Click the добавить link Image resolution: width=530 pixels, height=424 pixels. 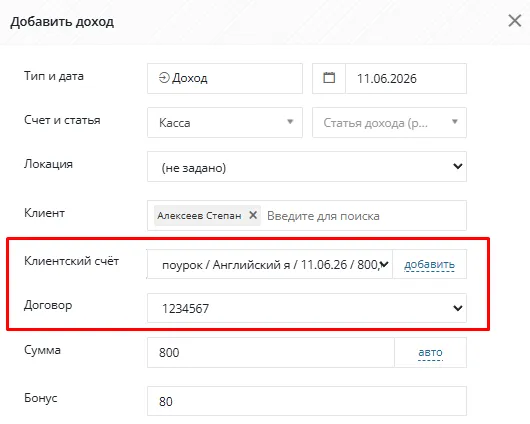(x=429, y=264)
